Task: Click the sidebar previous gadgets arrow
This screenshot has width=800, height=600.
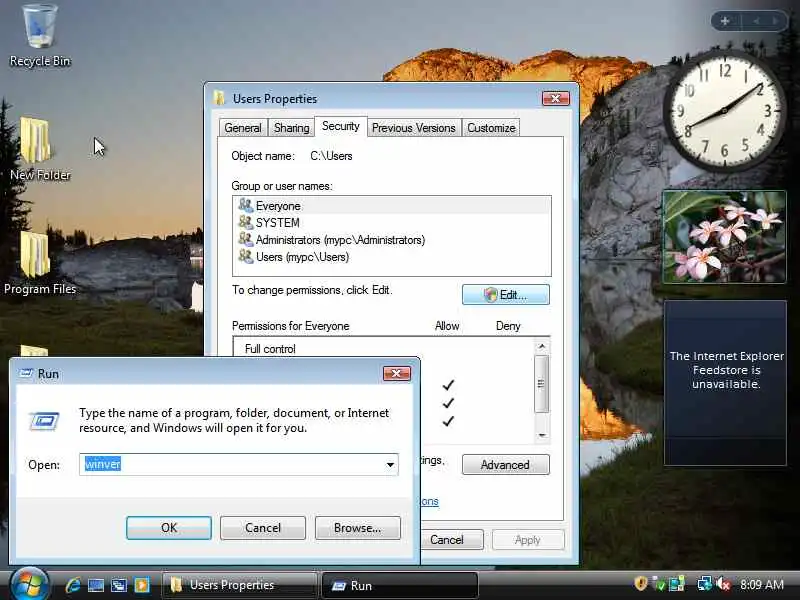Action: [756, 21]
